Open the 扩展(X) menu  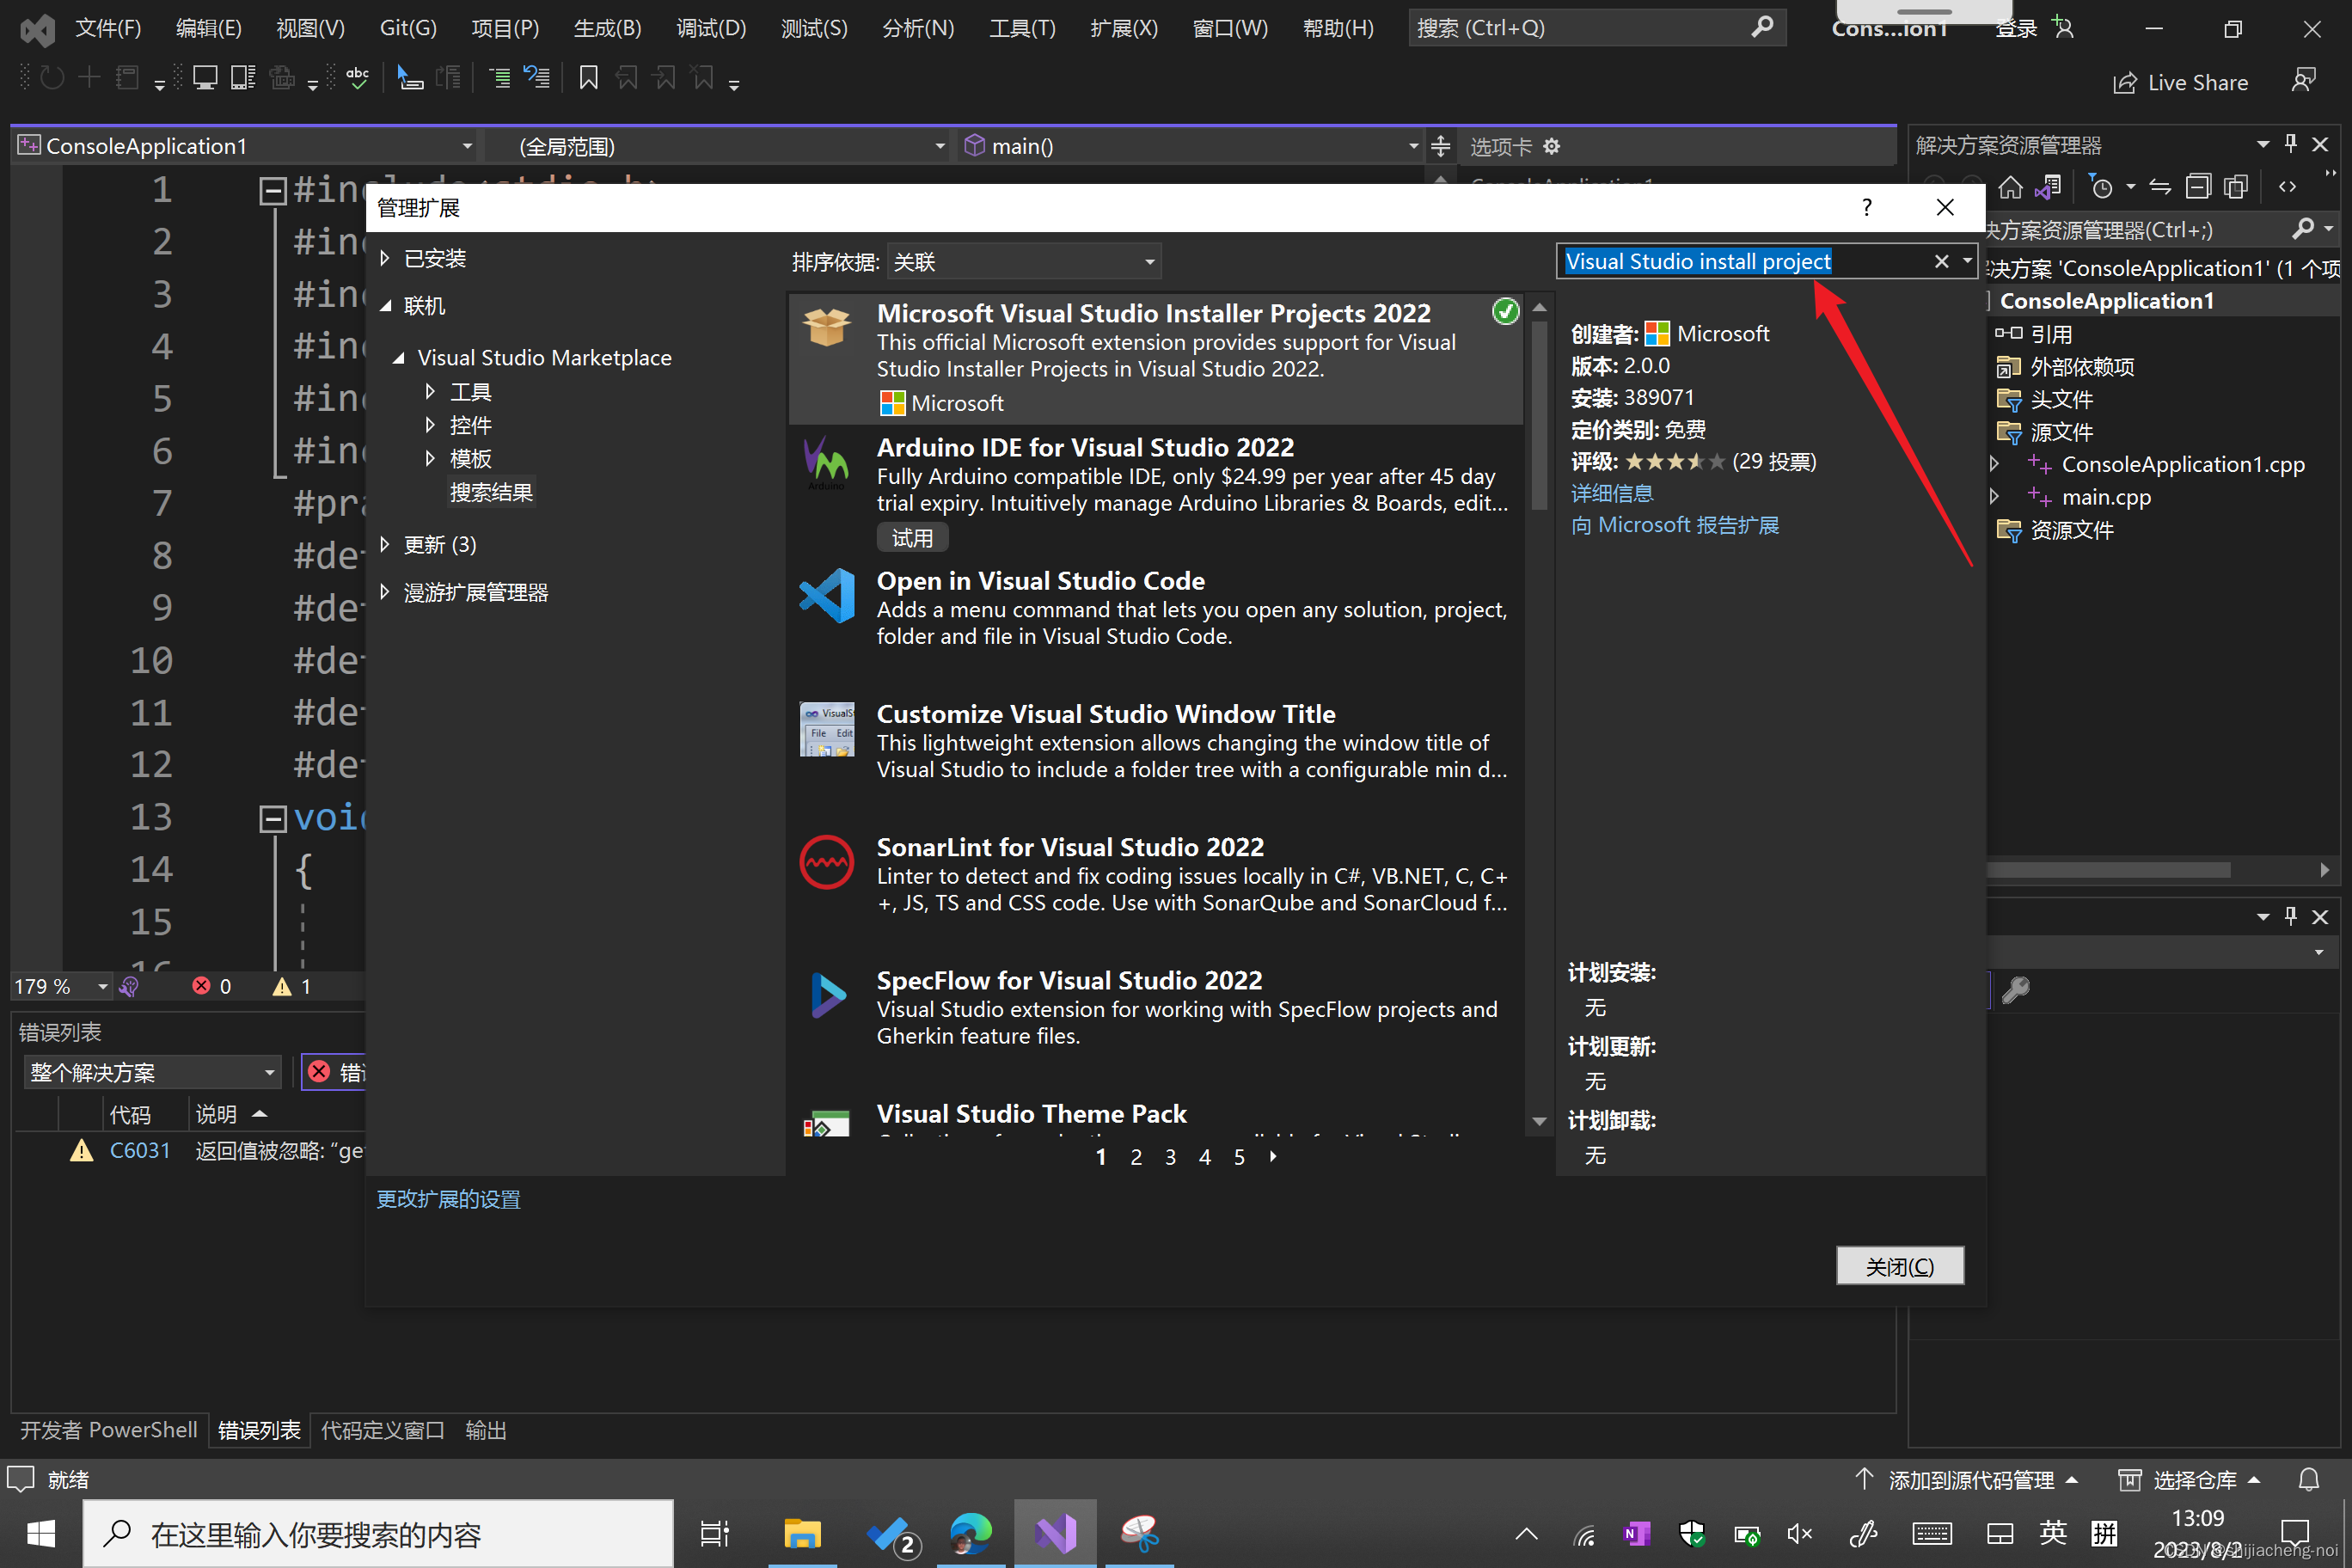click(1124, 28)
